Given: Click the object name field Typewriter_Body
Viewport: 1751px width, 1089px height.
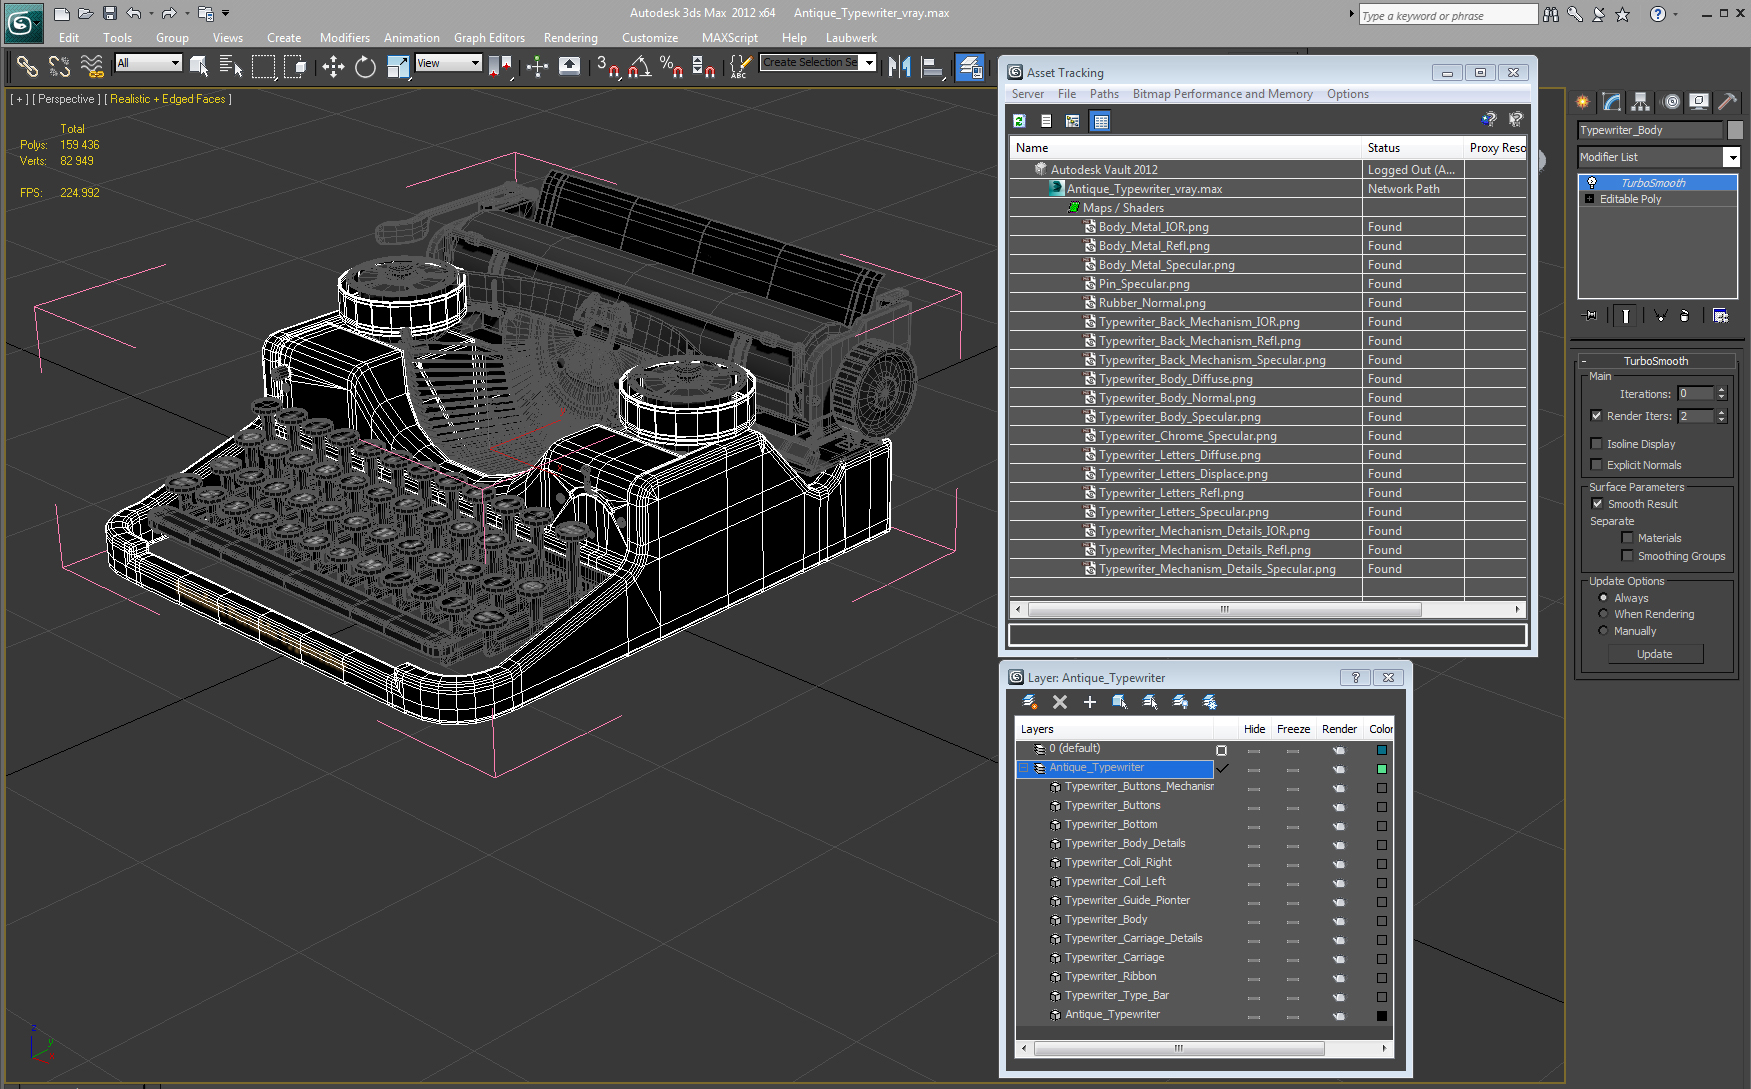Looking at the screenshot, I should click(x=1651, y=130).
